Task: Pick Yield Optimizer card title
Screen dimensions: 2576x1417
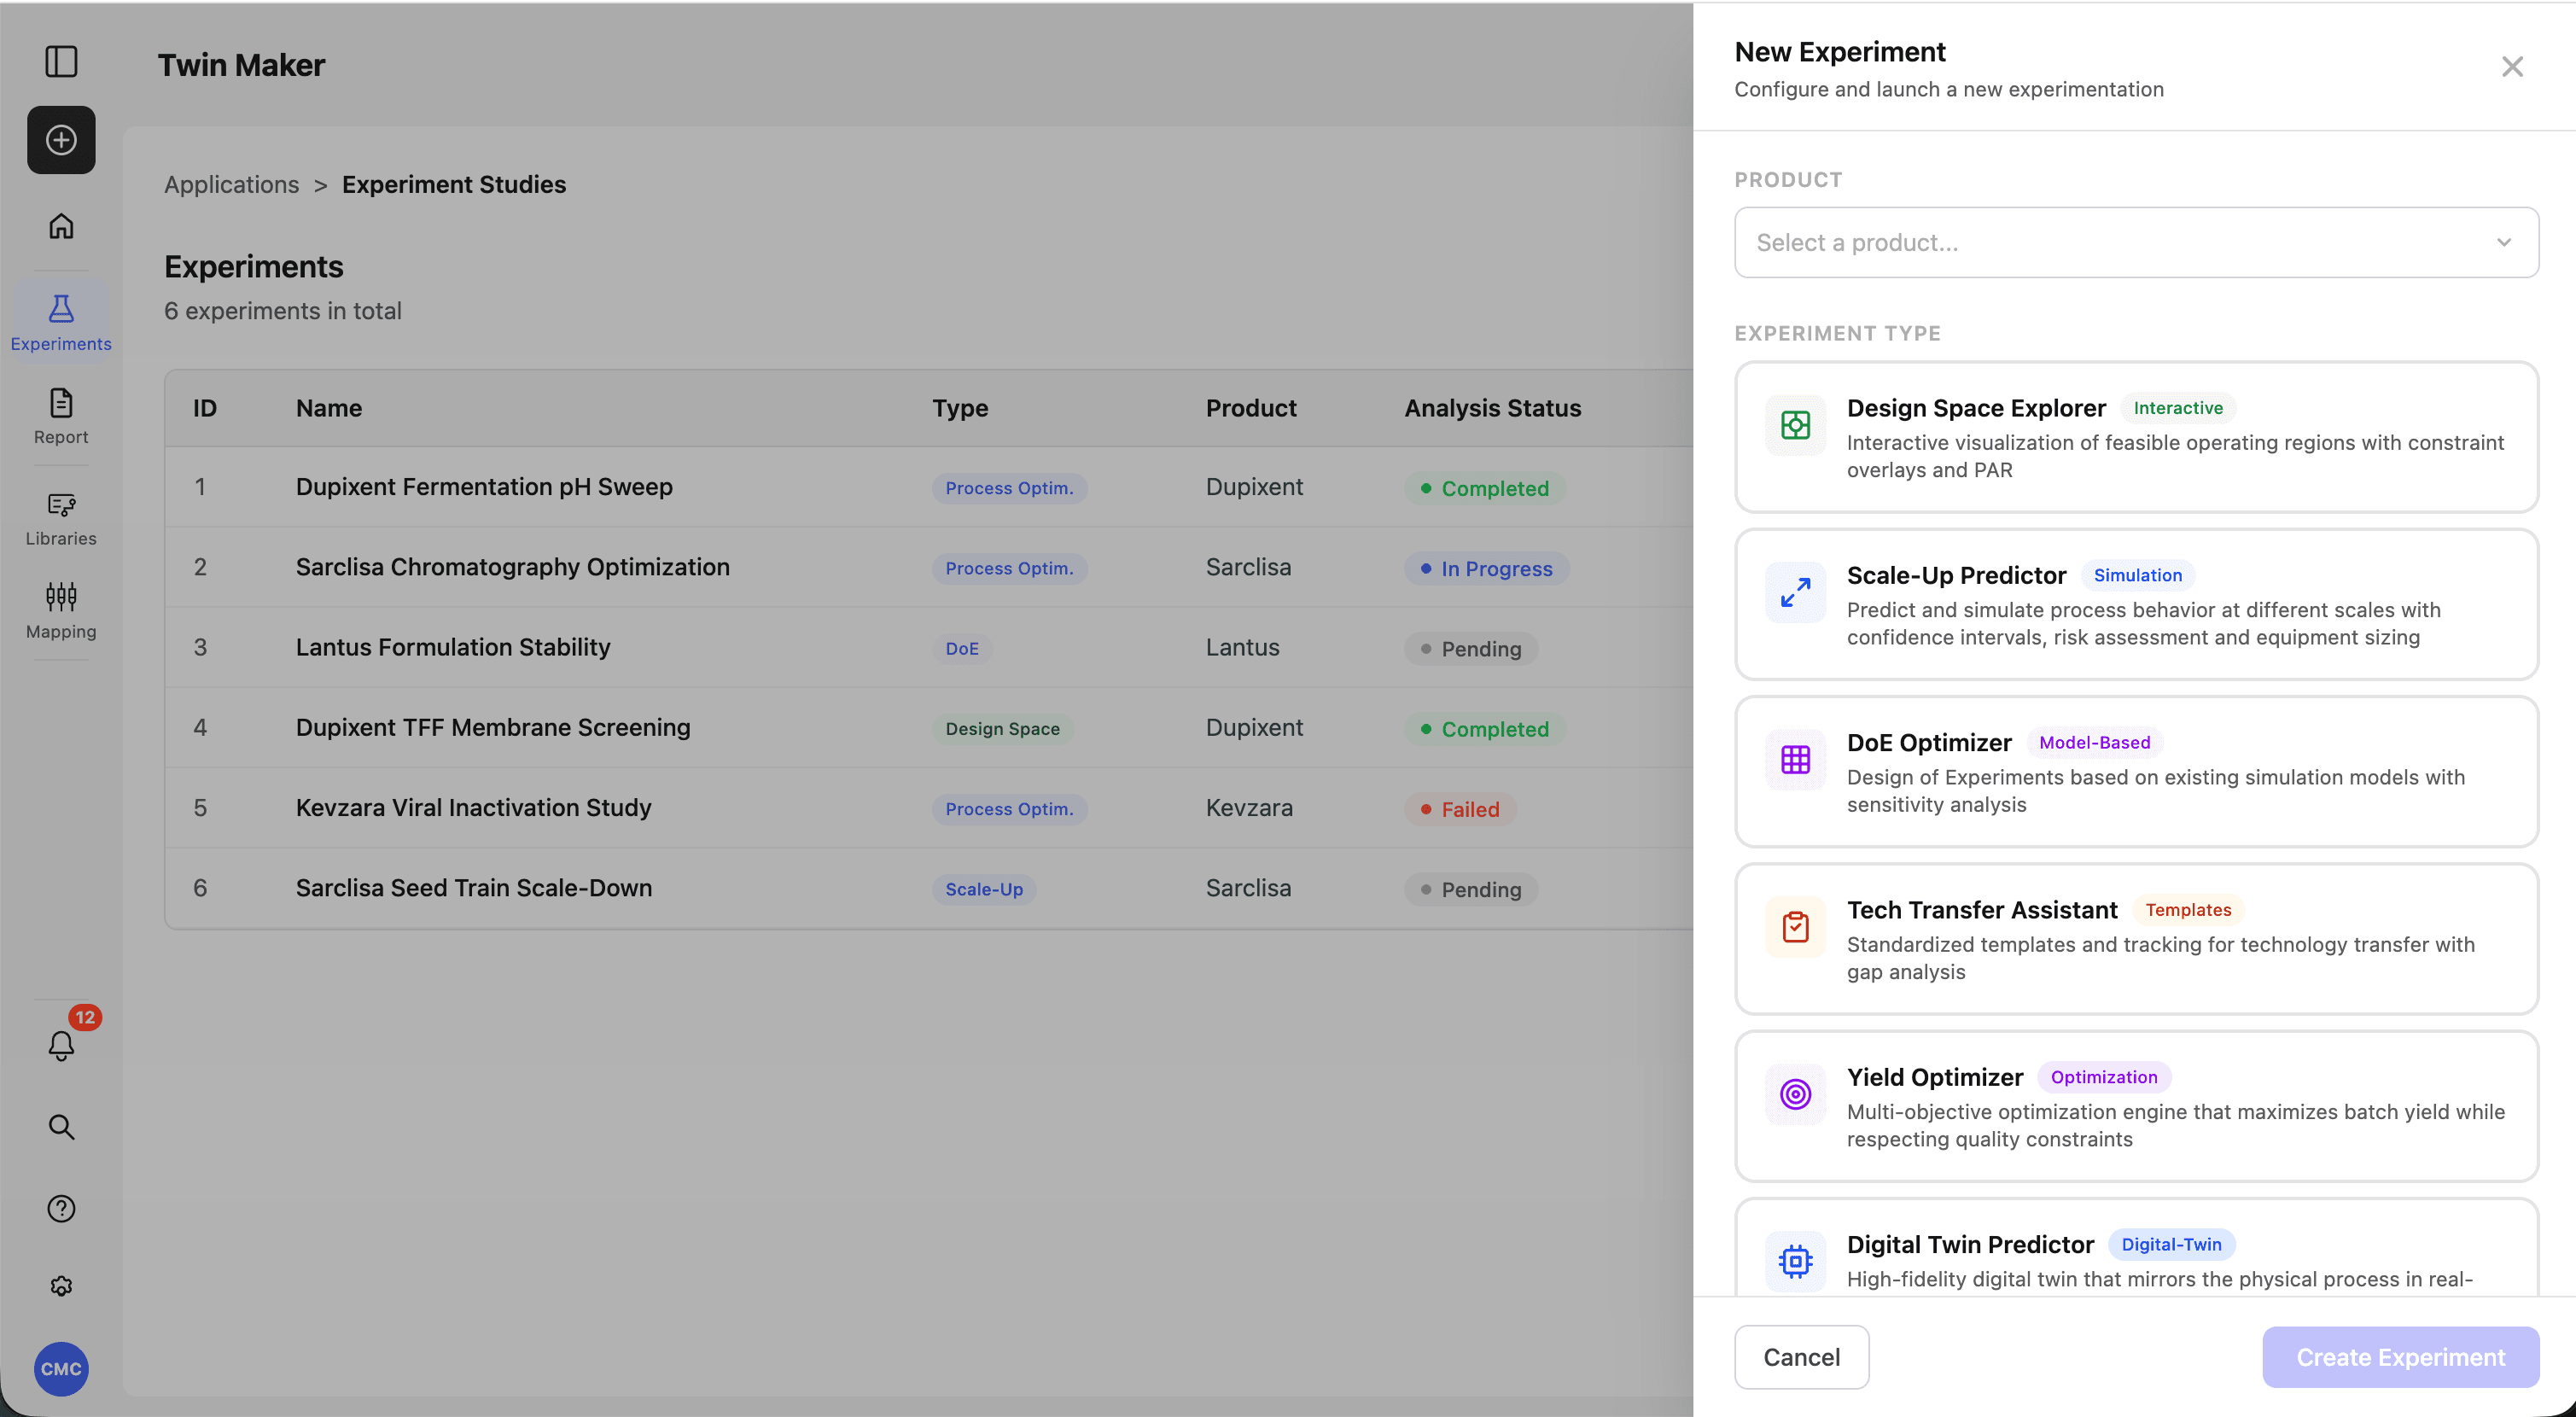Action: 1934,1077
